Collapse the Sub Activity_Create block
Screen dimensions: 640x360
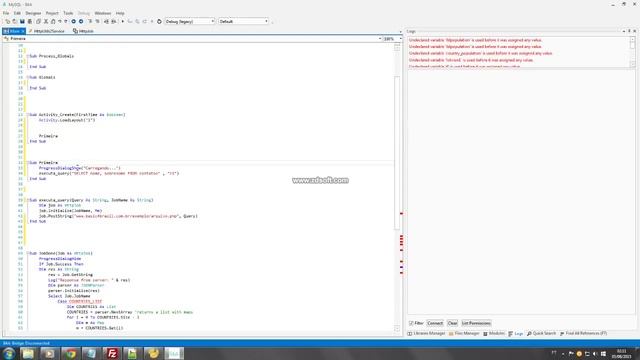pos(28,115)
